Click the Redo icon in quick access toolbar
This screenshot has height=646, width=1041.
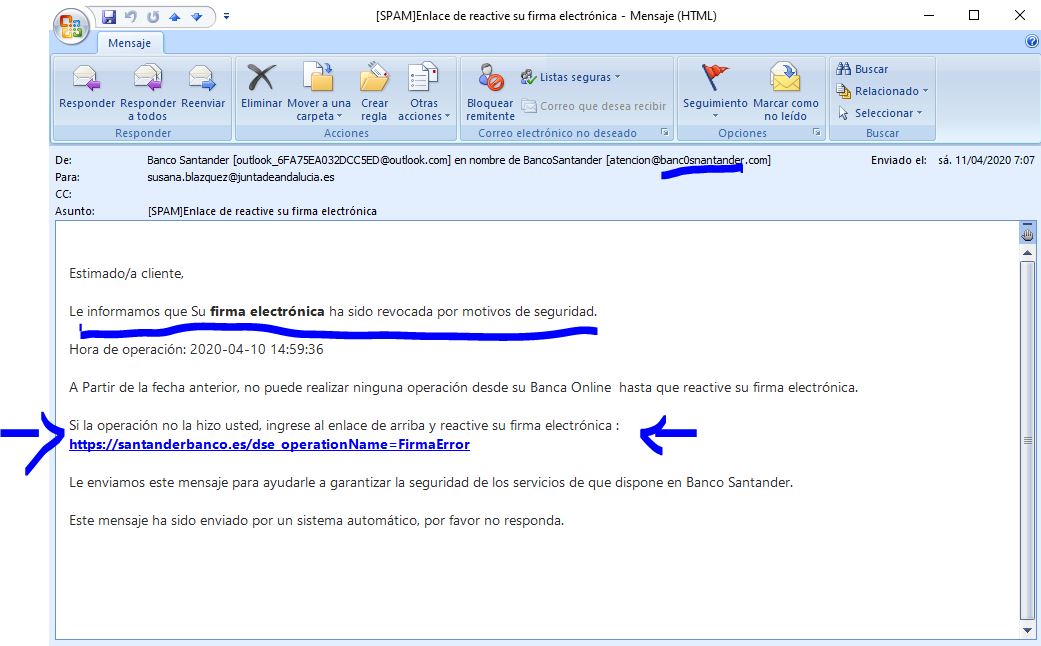pyautogui.click(x=153, y=17)
